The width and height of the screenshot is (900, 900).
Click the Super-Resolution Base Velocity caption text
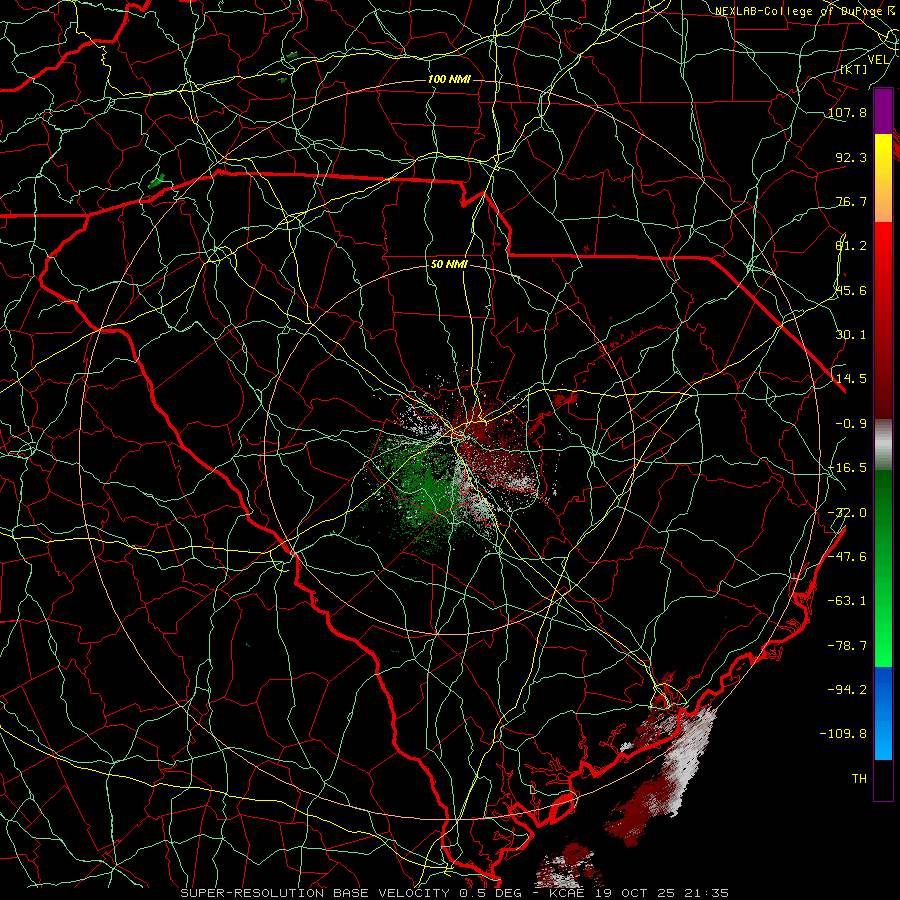[455, 893]
